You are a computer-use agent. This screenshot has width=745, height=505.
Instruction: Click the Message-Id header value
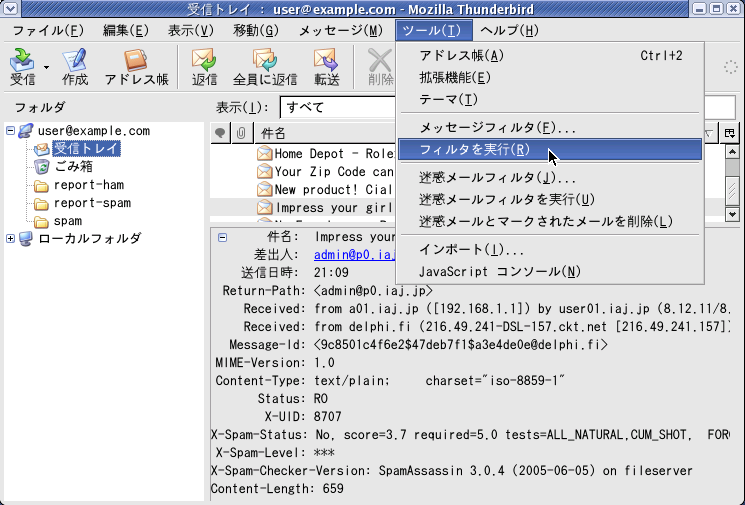point(461,345)
